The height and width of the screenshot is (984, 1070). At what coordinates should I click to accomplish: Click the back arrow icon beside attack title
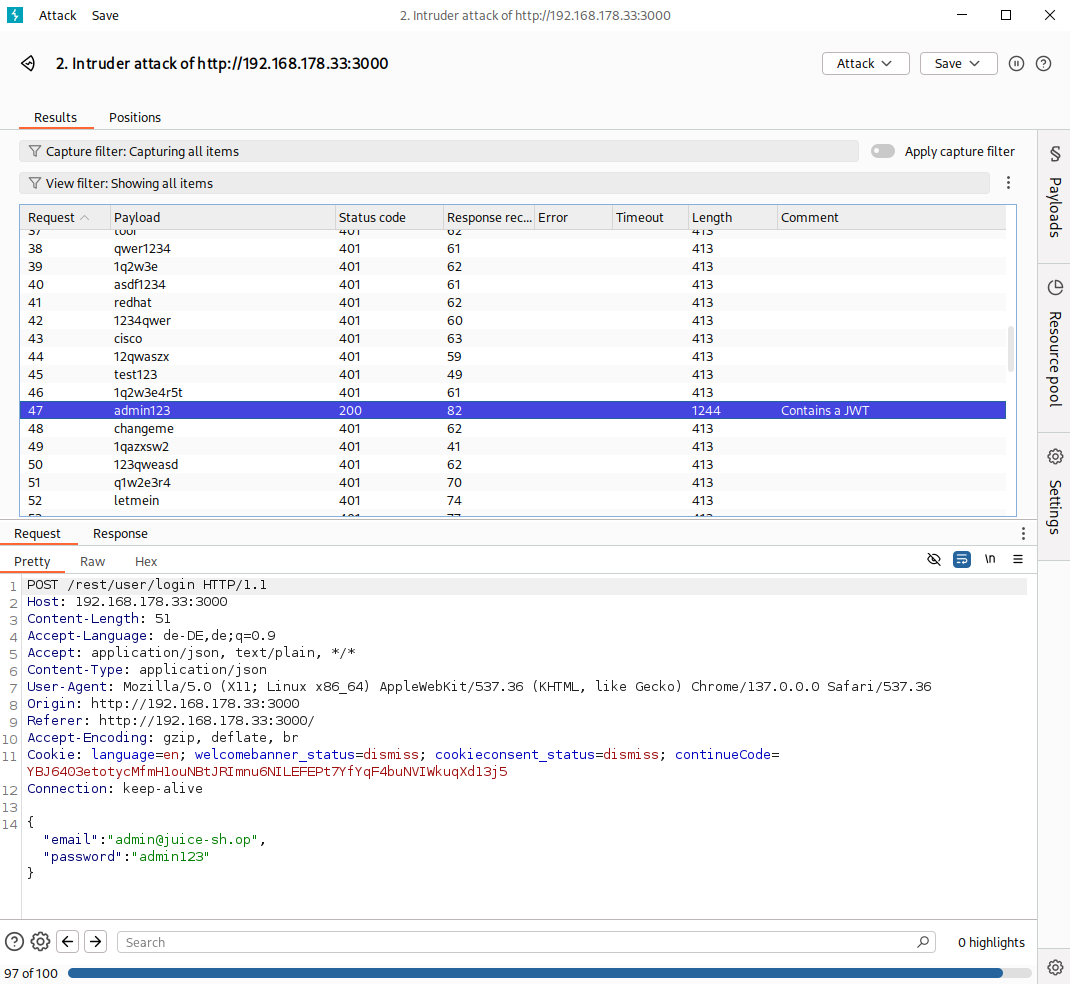28,63
